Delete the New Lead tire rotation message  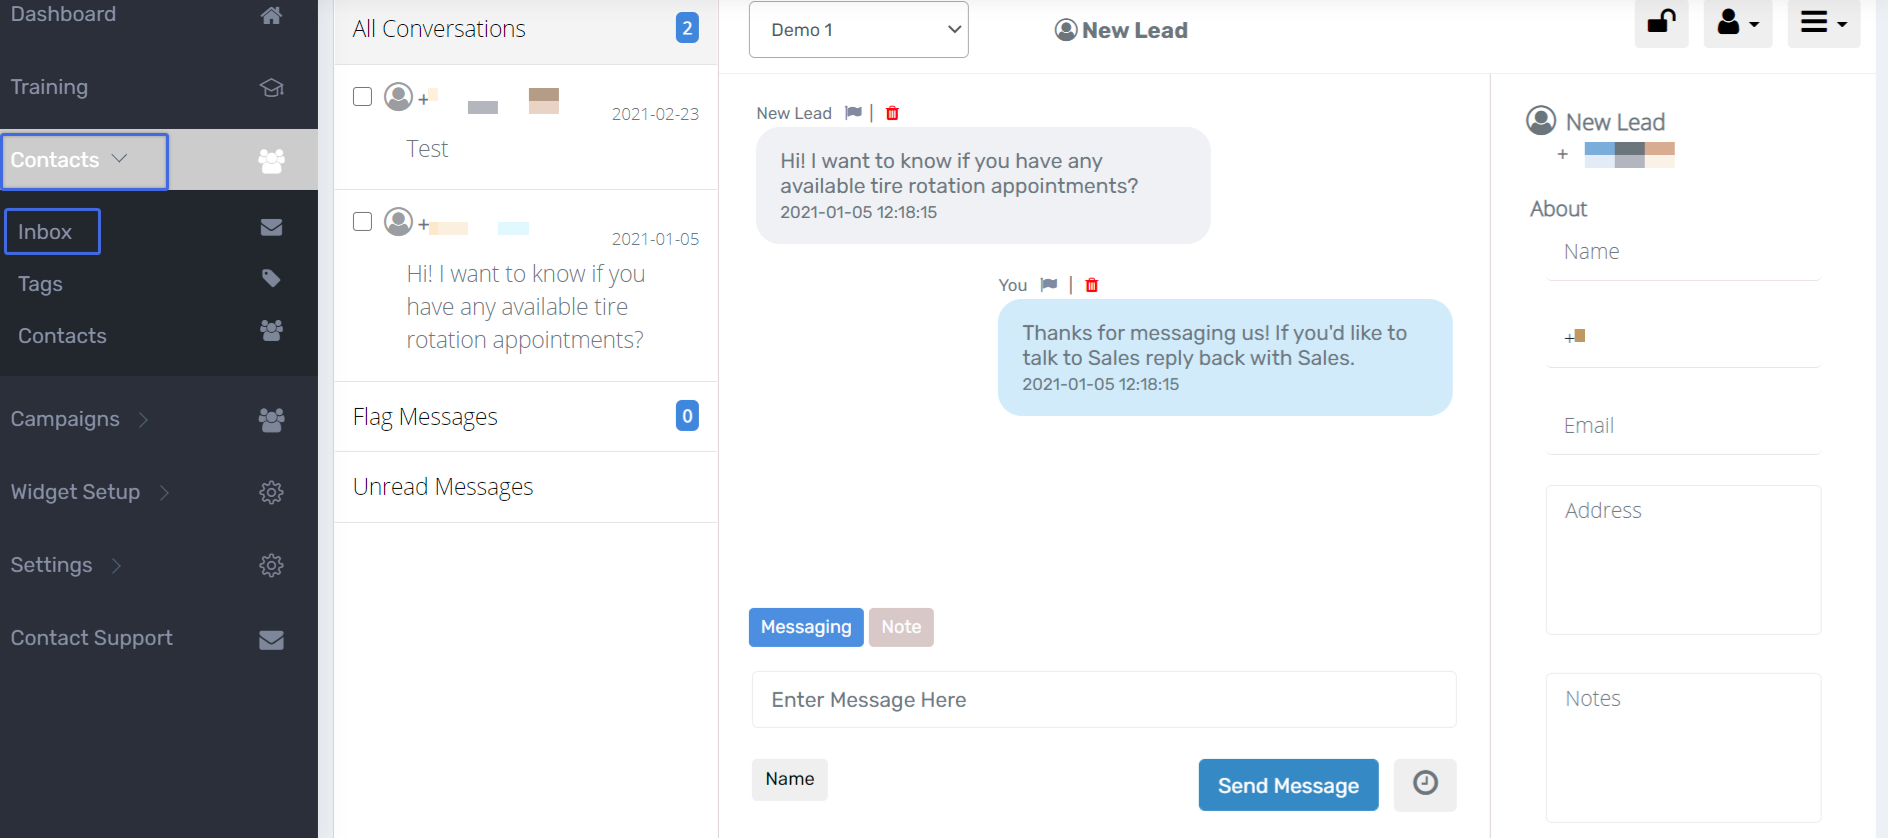(892, 113)
